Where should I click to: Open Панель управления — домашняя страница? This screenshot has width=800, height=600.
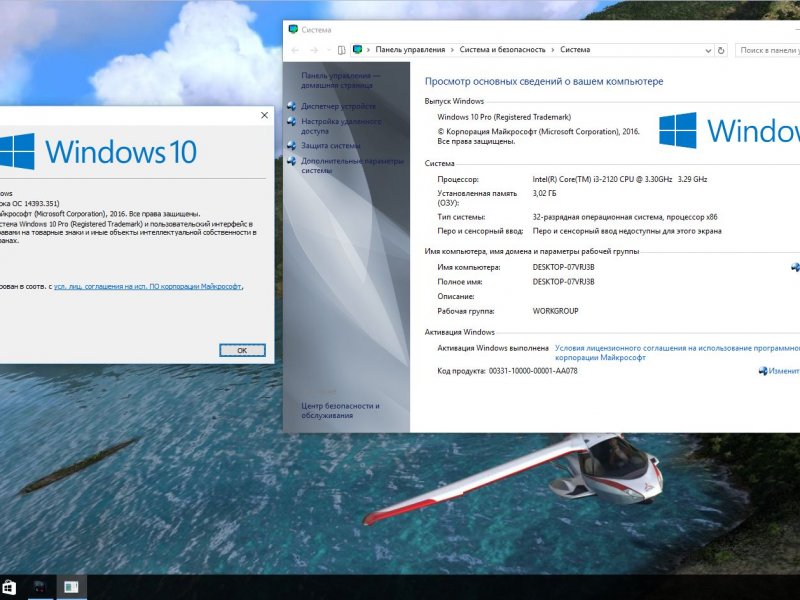(340, 81)
